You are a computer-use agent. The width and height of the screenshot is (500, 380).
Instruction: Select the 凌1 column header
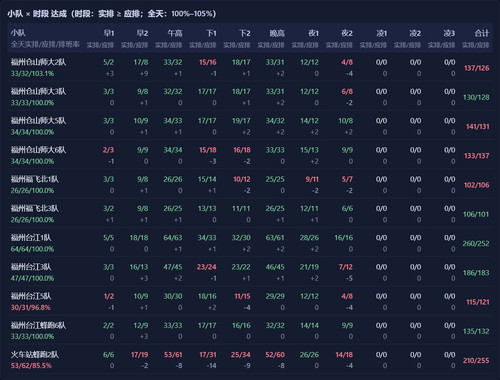click(x=381, y=33)
